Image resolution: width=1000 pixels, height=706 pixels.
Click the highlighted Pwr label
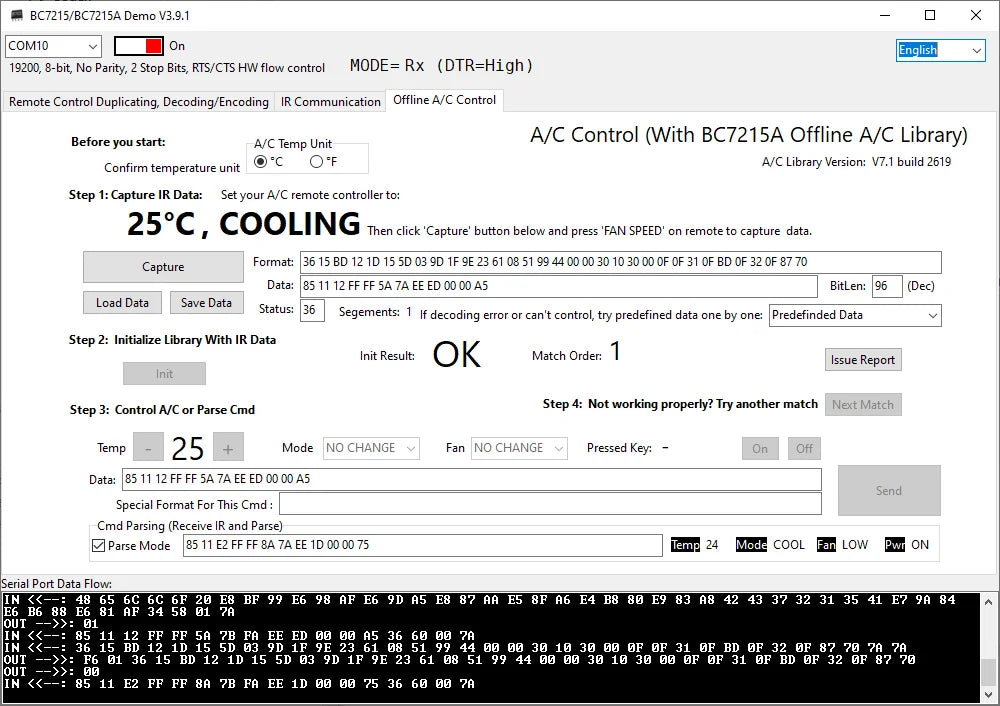[x=895, y=545]
